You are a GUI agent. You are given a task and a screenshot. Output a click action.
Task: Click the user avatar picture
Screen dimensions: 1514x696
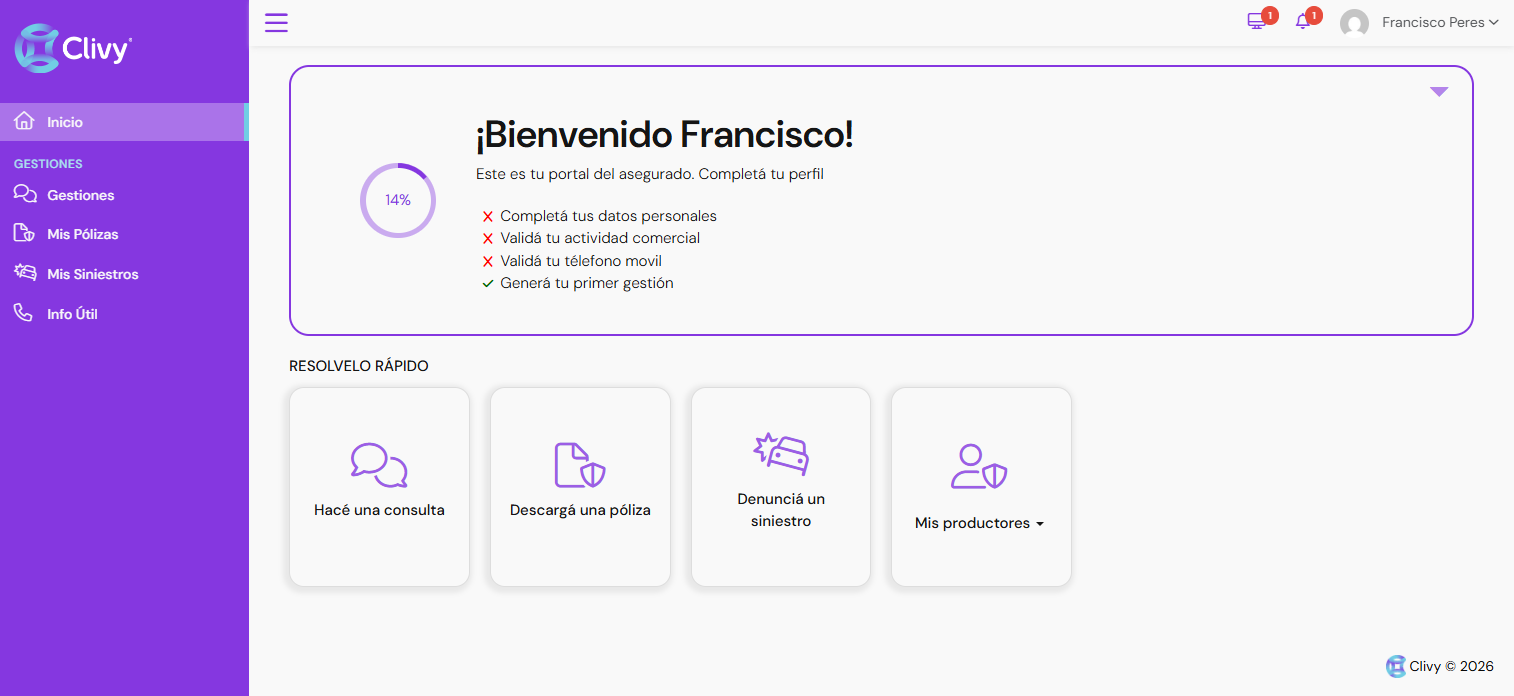(x=1354, y=23)
